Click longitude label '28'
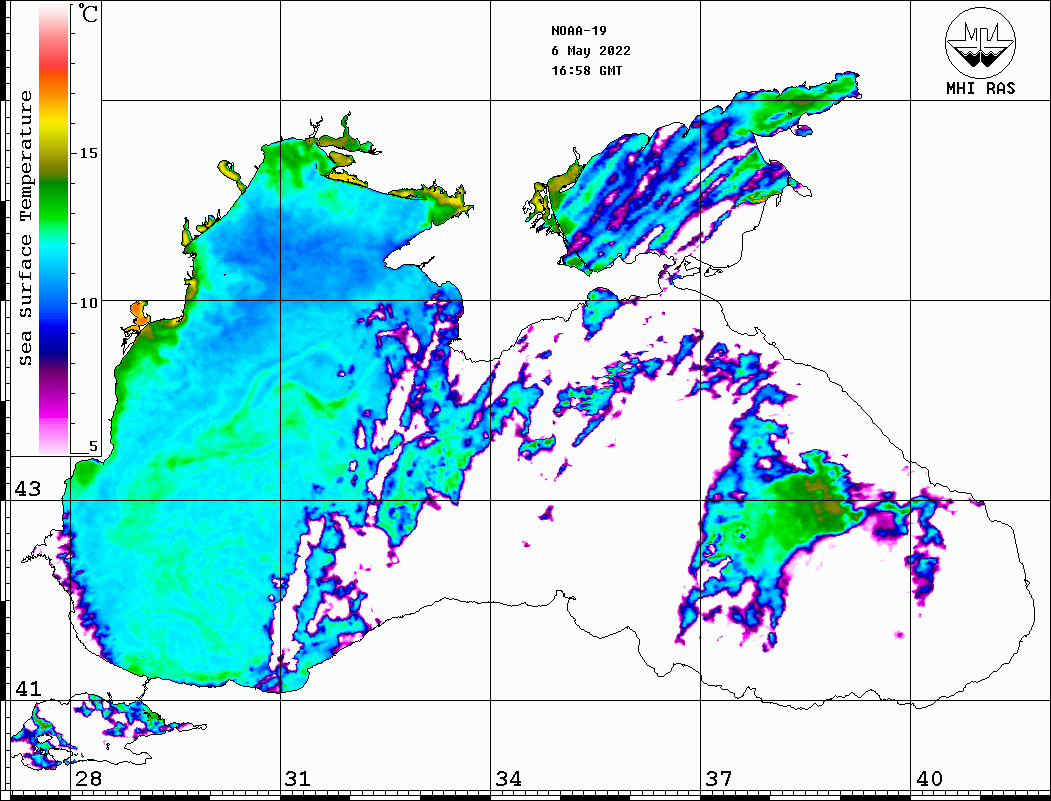This screenshot has width=1051, height=801. (x=88, y=779)
